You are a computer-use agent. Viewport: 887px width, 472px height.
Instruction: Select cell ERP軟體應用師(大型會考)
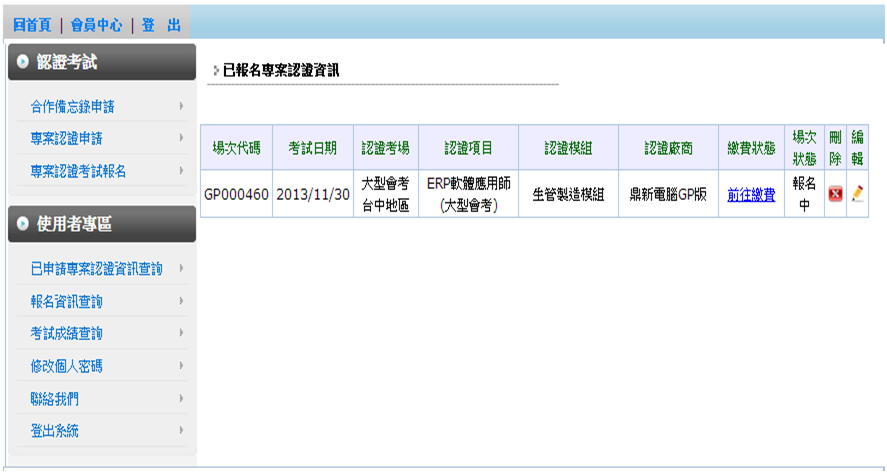pos(468,194)
